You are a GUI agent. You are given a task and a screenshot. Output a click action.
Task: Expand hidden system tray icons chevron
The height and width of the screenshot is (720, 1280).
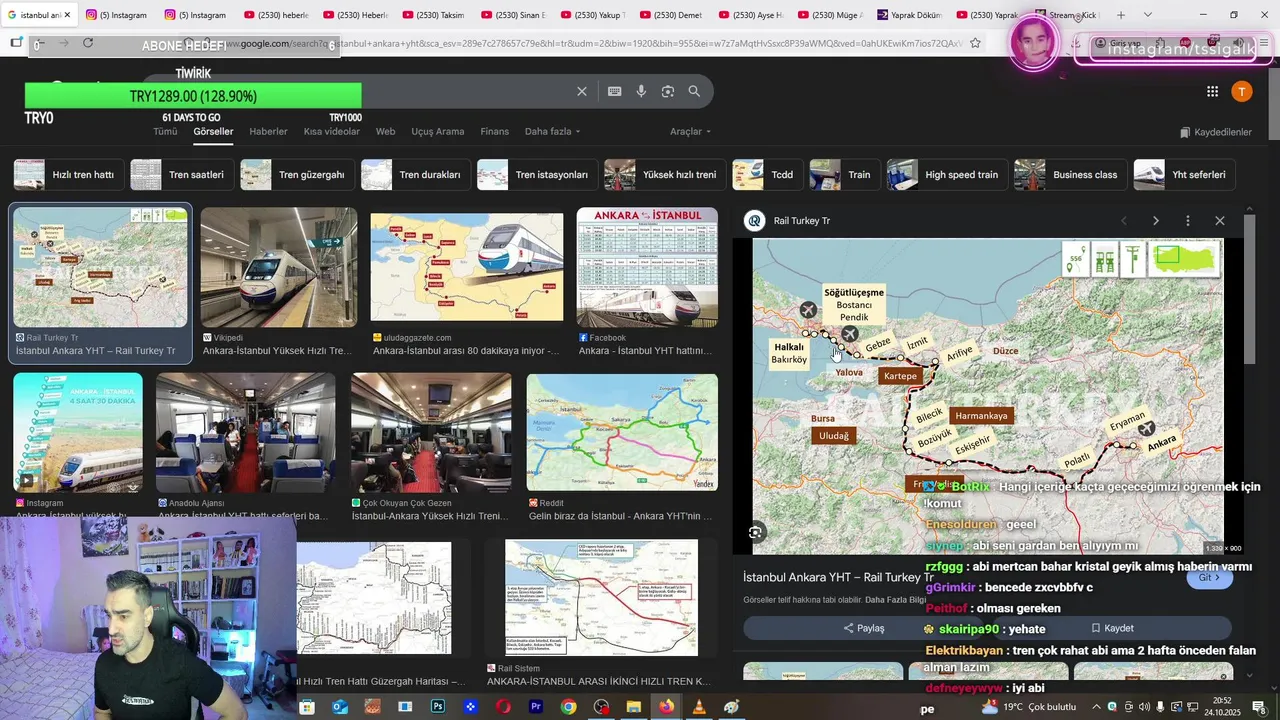click(x=1097, y=707)
